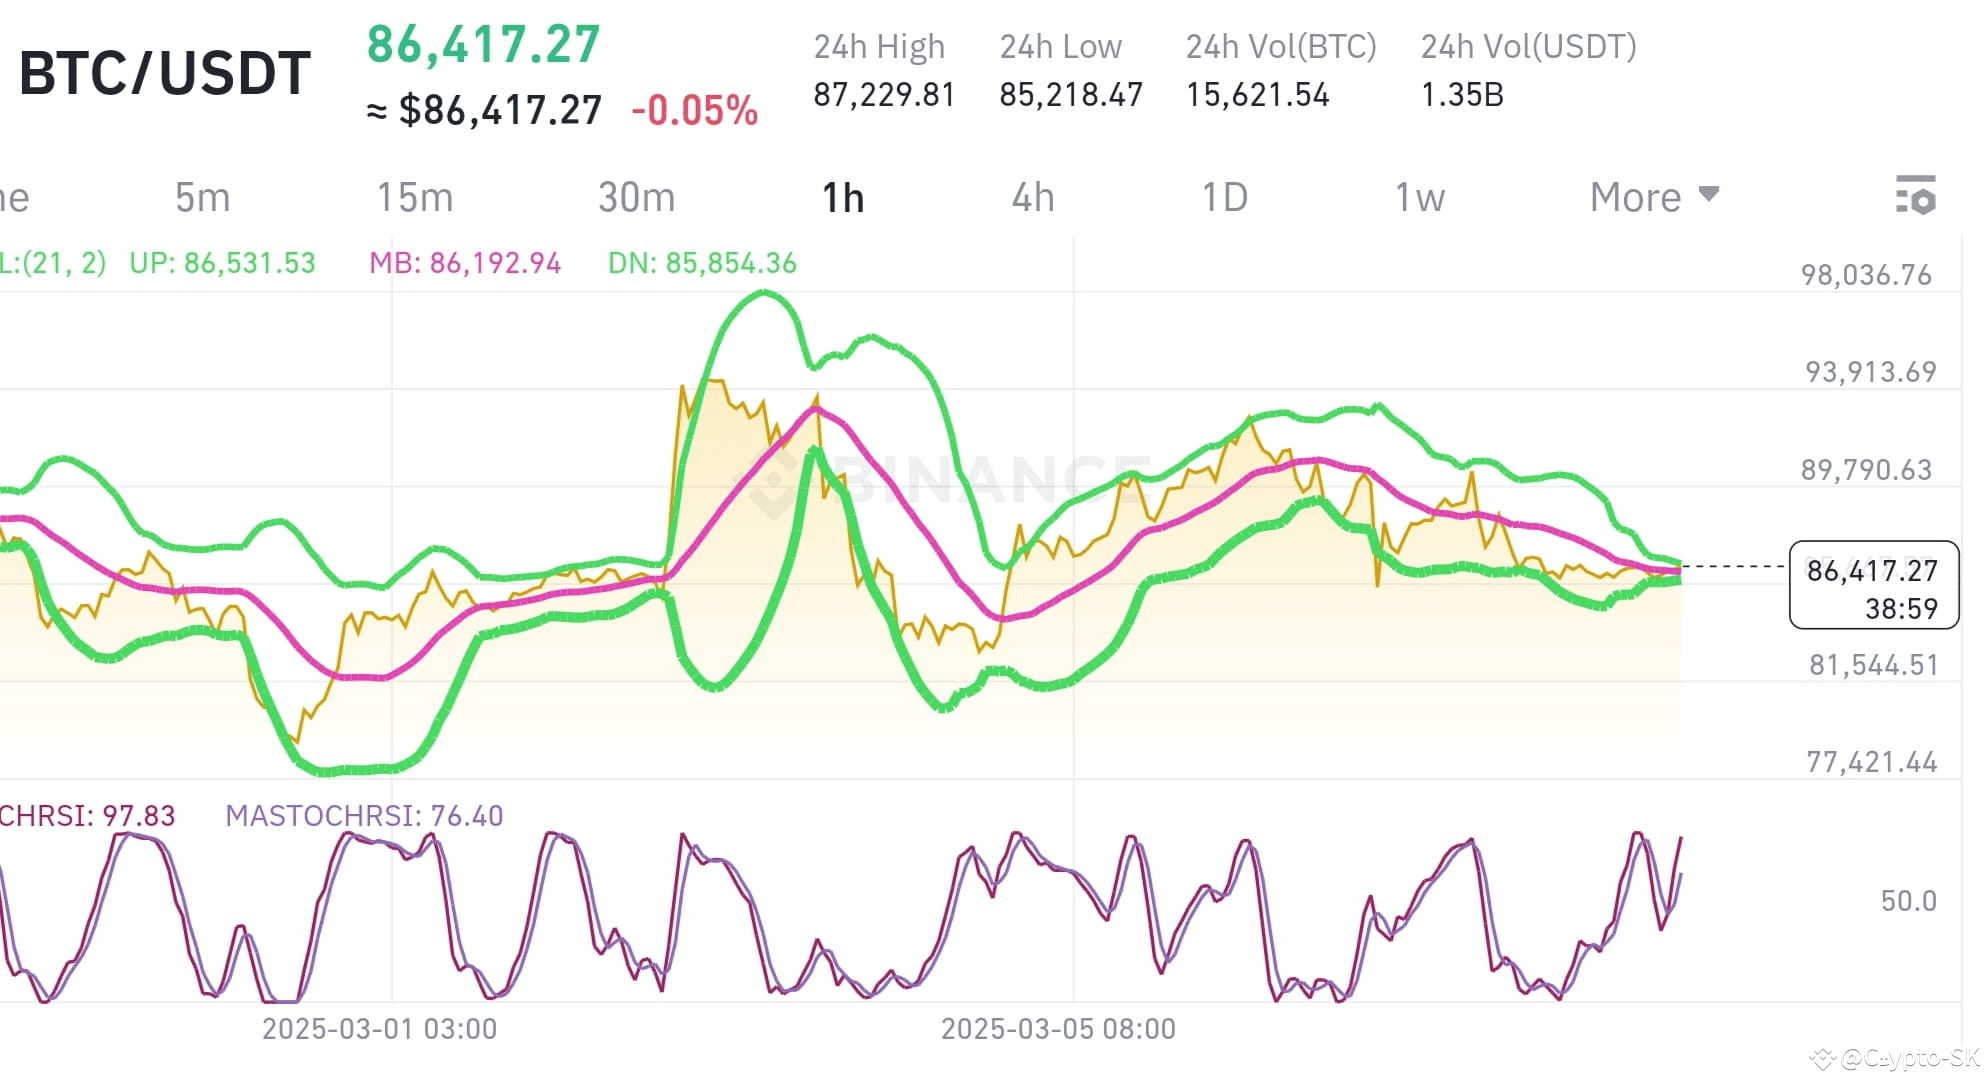Image resolution: width=1988 pixels, height=1080 pixels.
Task: Select the 5m interval
Action: click(x=202, y=197)
